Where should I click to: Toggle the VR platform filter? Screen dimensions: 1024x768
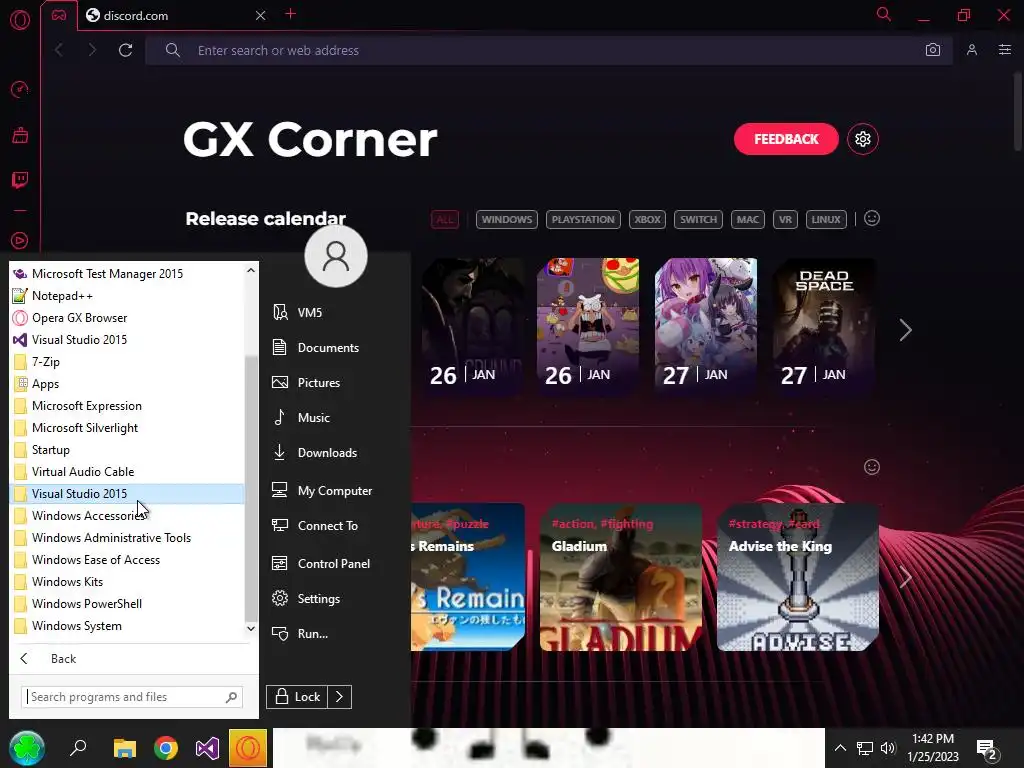(785, 219)
